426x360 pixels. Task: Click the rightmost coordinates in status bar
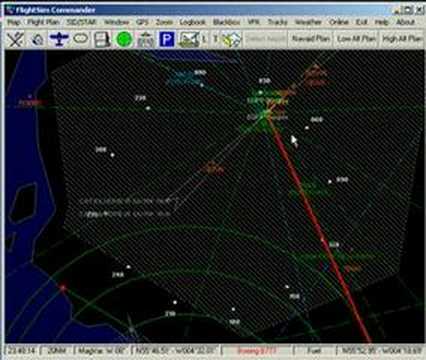[x=382, y=351]
